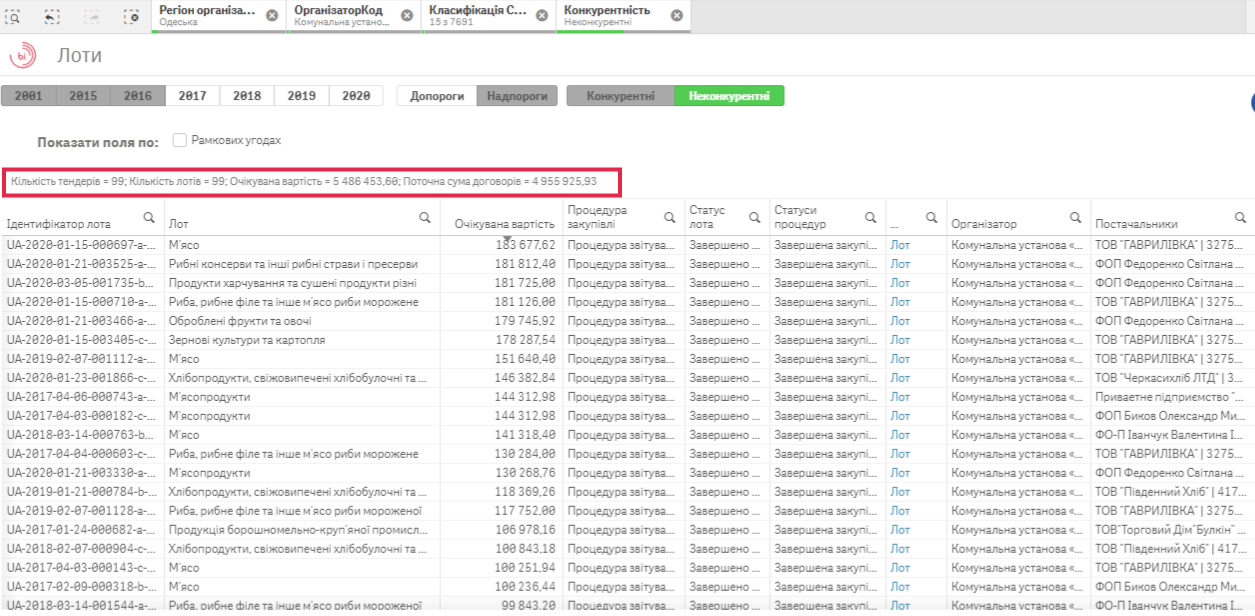The height and width of the screenshot is (616, 1255).
Task: Select year 2015 filter
Action: [83, 96]
